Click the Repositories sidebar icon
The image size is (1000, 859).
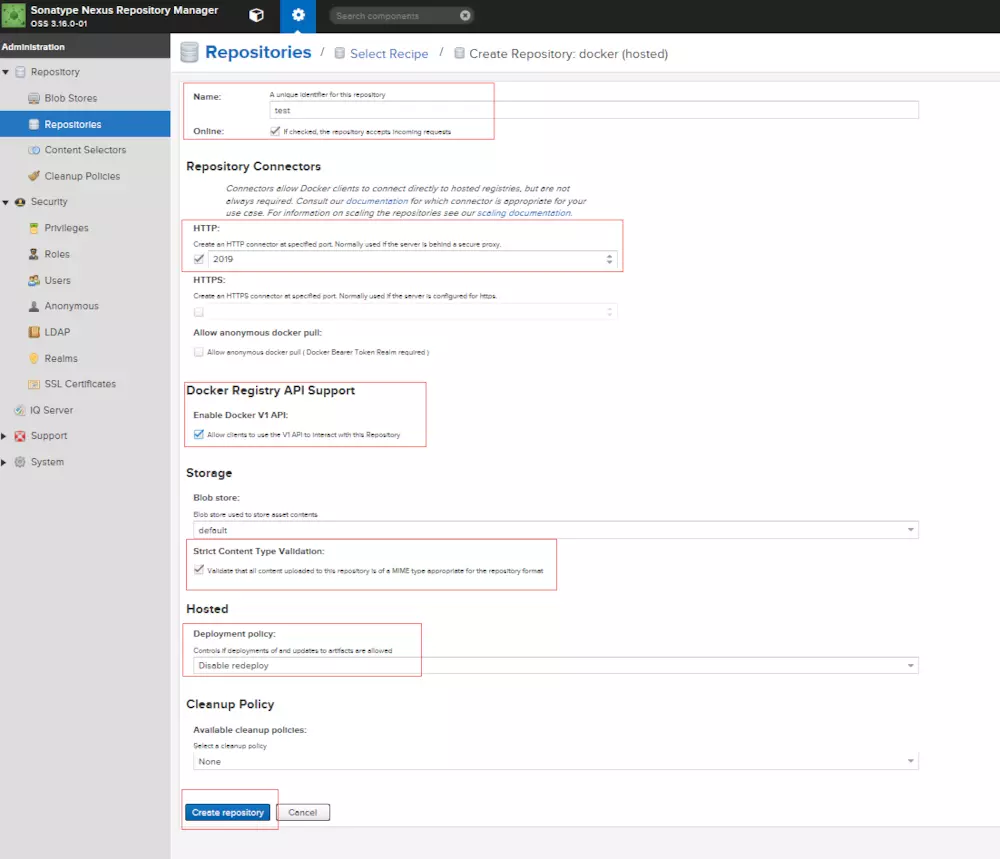[x=34, y=124]
